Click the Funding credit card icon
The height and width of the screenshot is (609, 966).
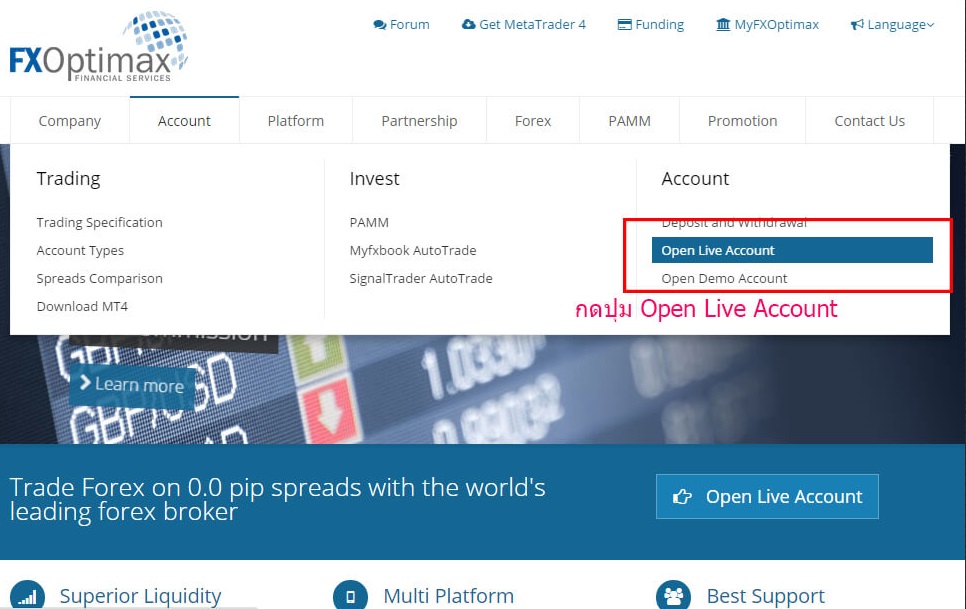(x=625, y=25)
